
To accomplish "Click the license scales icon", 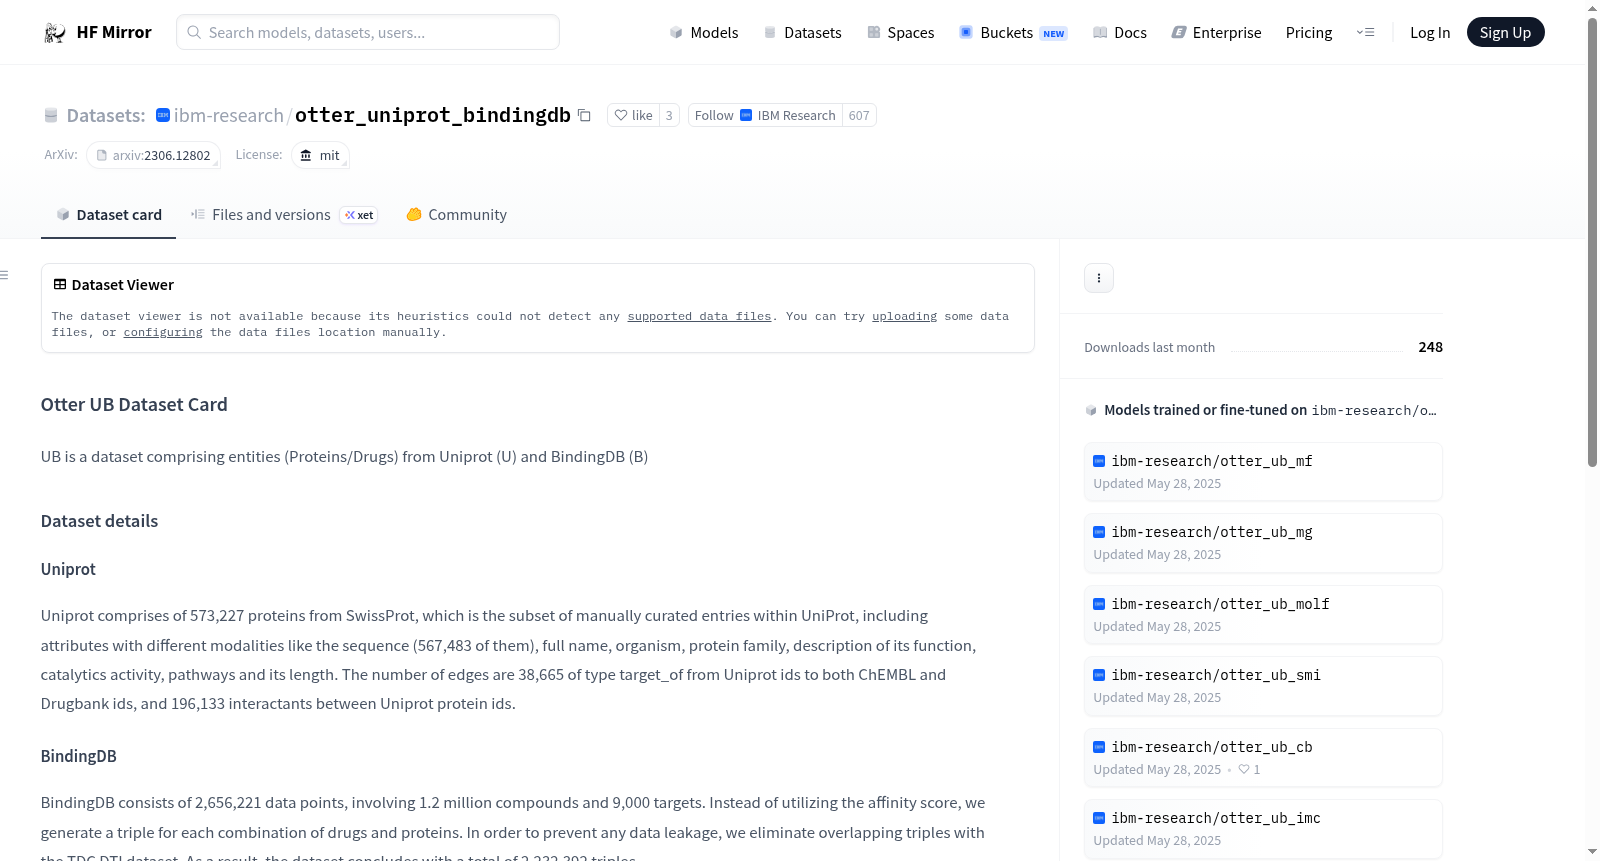I will click(306, 156).
